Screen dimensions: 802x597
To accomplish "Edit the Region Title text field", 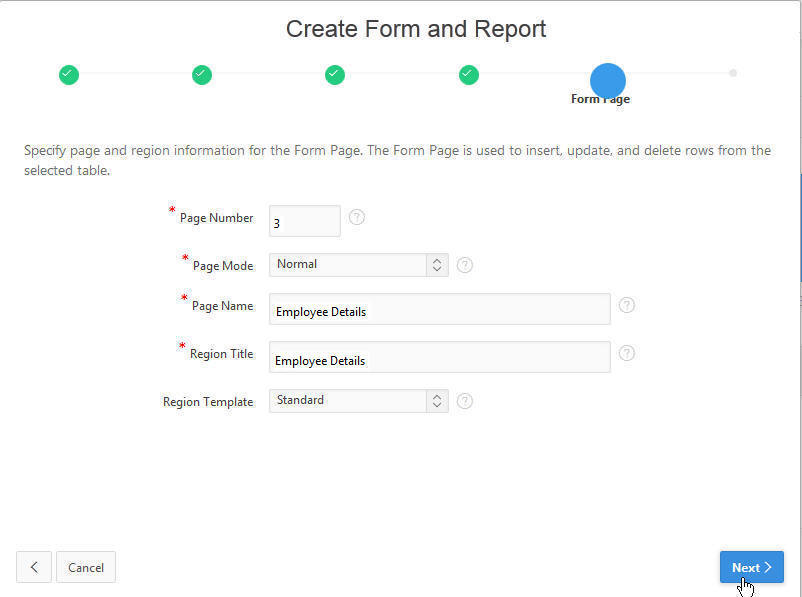I will click(x=439, y=357).
